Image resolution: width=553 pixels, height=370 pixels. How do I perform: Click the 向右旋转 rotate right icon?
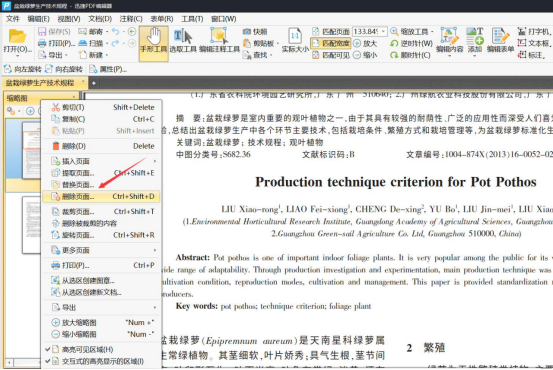49,69
